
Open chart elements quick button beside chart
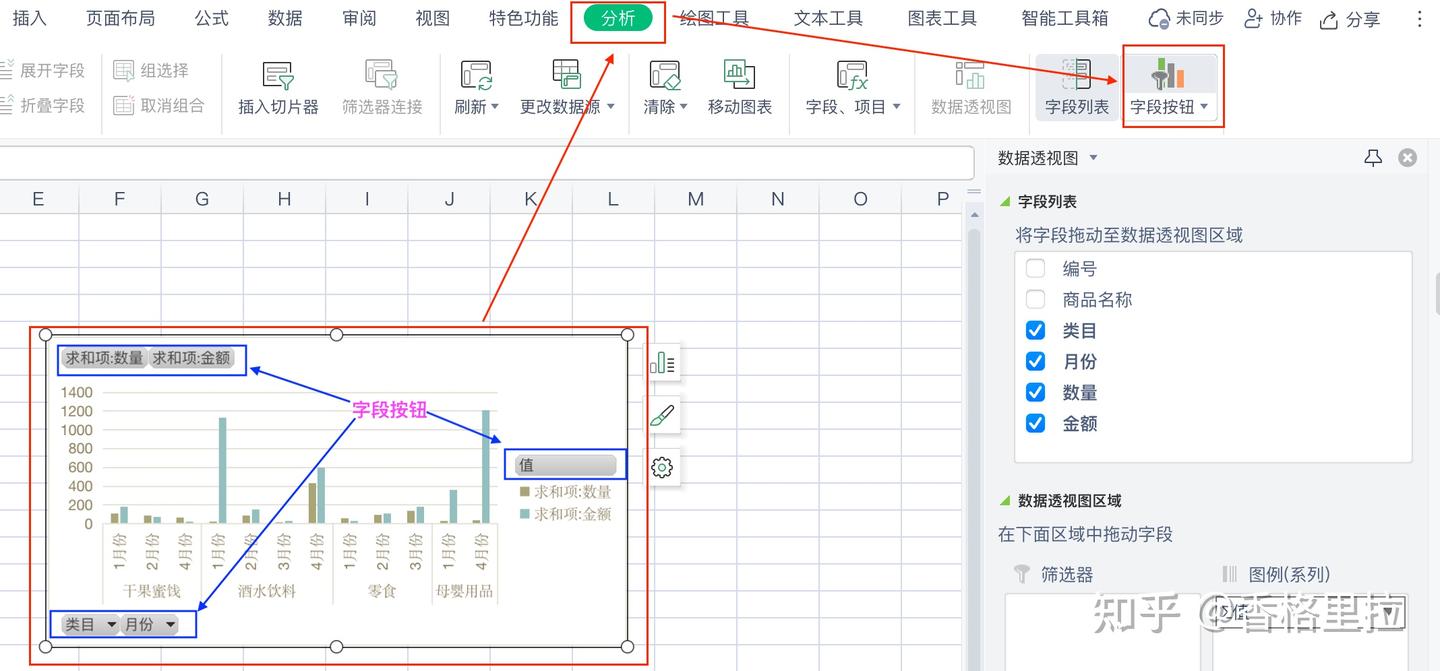pyautogui.click(x=663, y=363)
